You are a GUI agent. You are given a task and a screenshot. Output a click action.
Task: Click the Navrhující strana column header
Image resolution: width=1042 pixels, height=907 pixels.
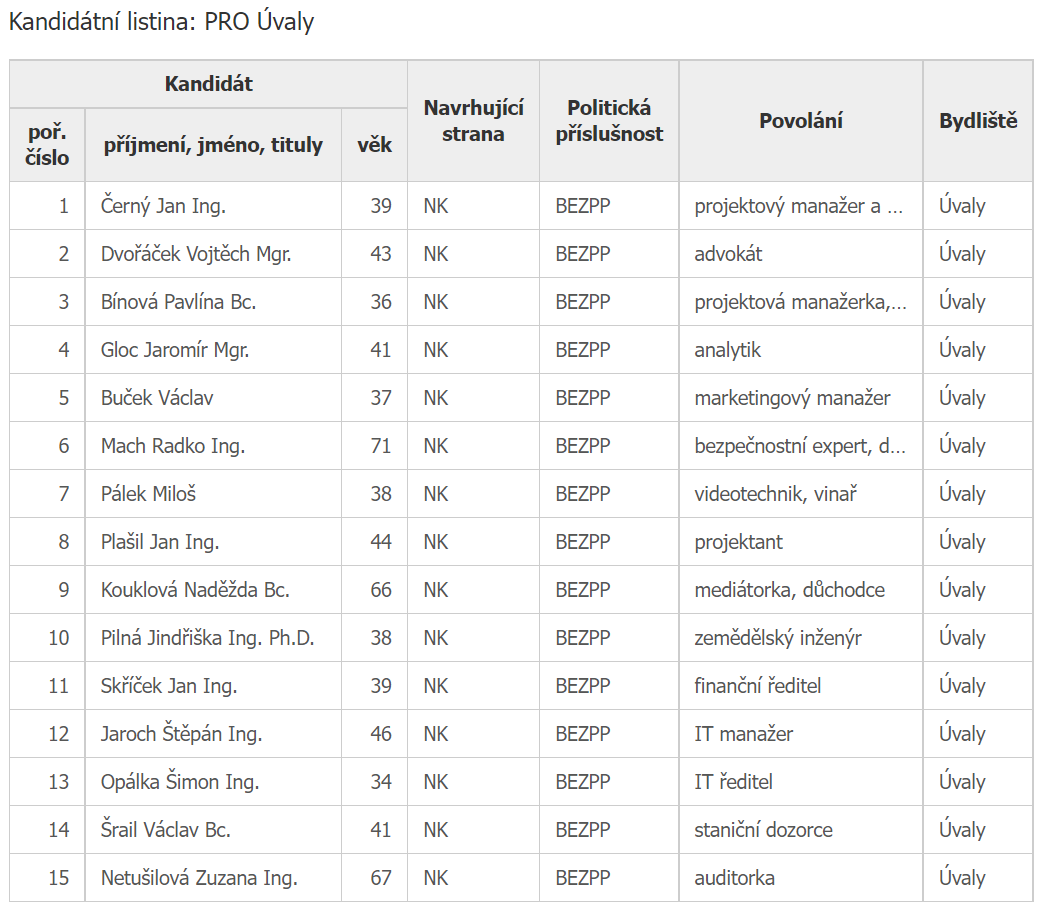click(473, 121)
